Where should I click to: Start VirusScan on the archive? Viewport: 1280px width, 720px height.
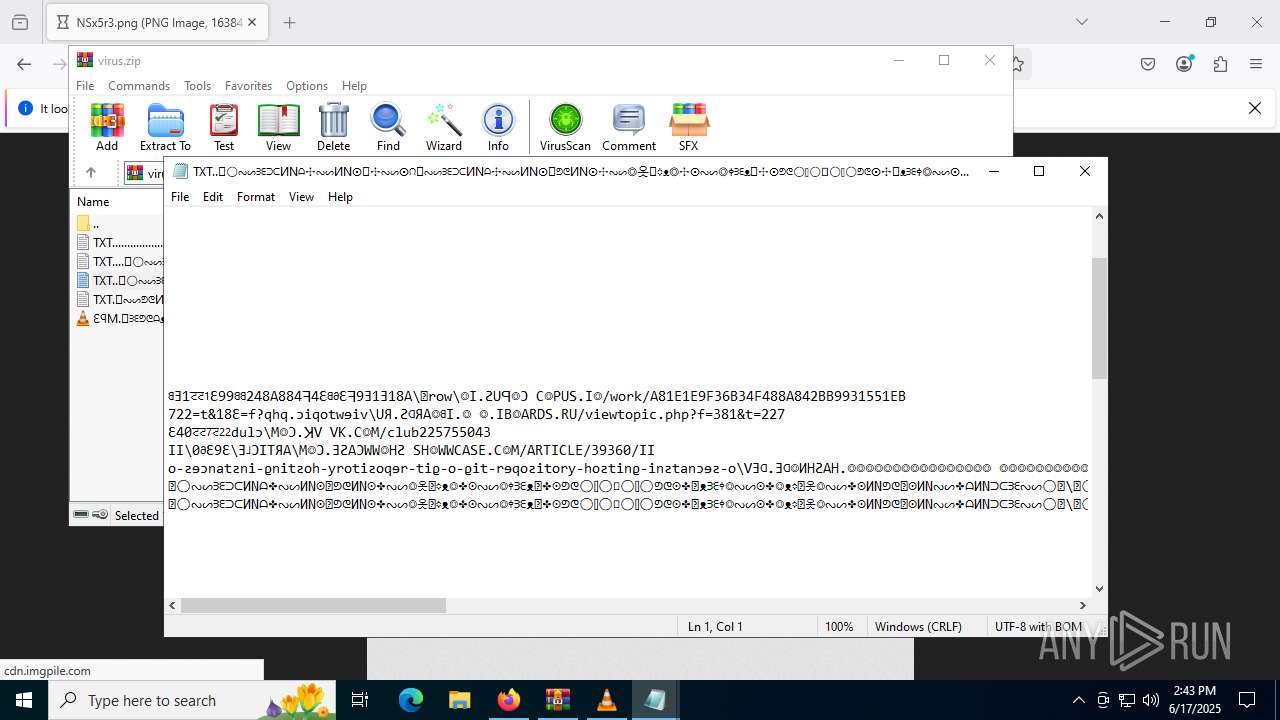565,127
